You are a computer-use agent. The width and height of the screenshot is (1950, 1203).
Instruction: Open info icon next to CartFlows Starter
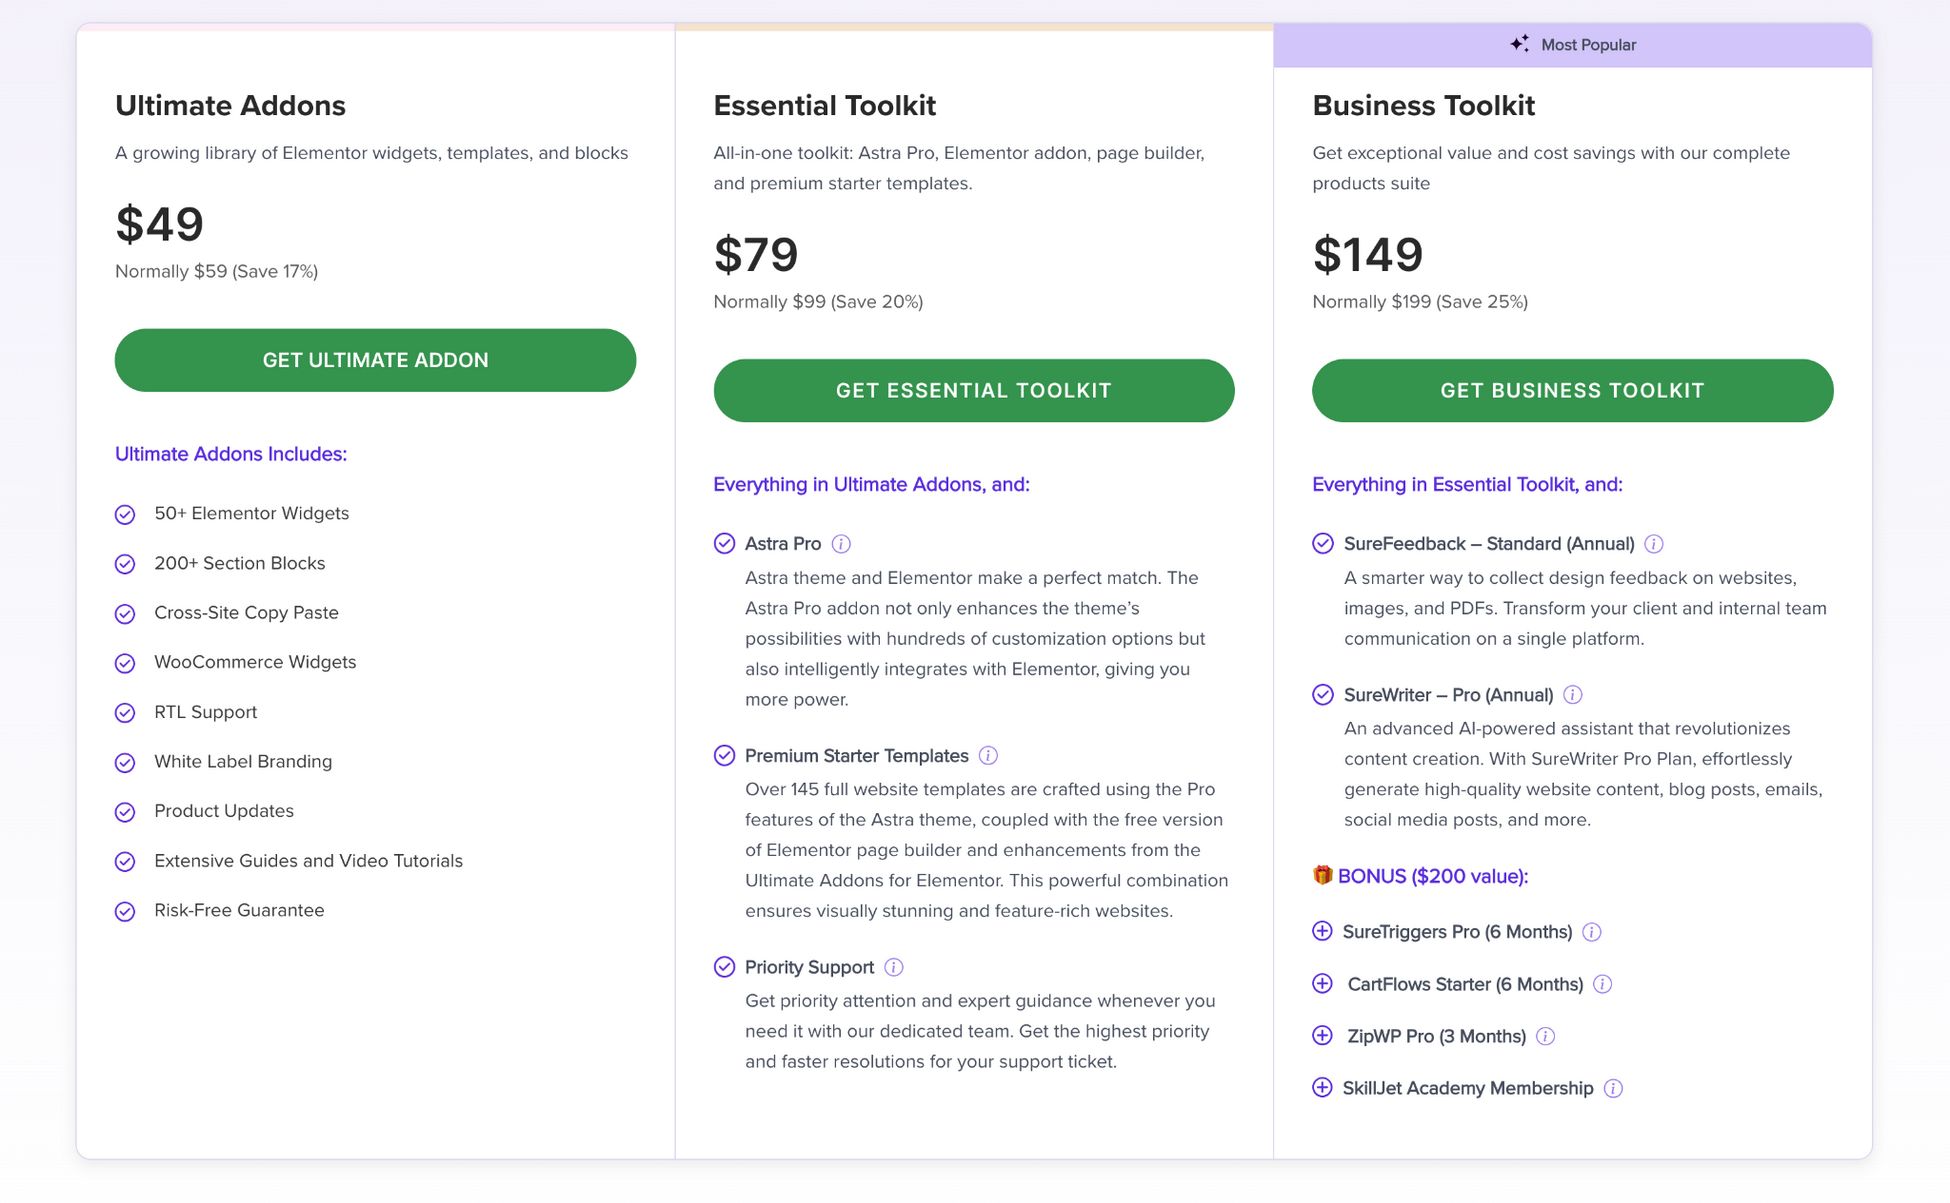coord(1603,984)
